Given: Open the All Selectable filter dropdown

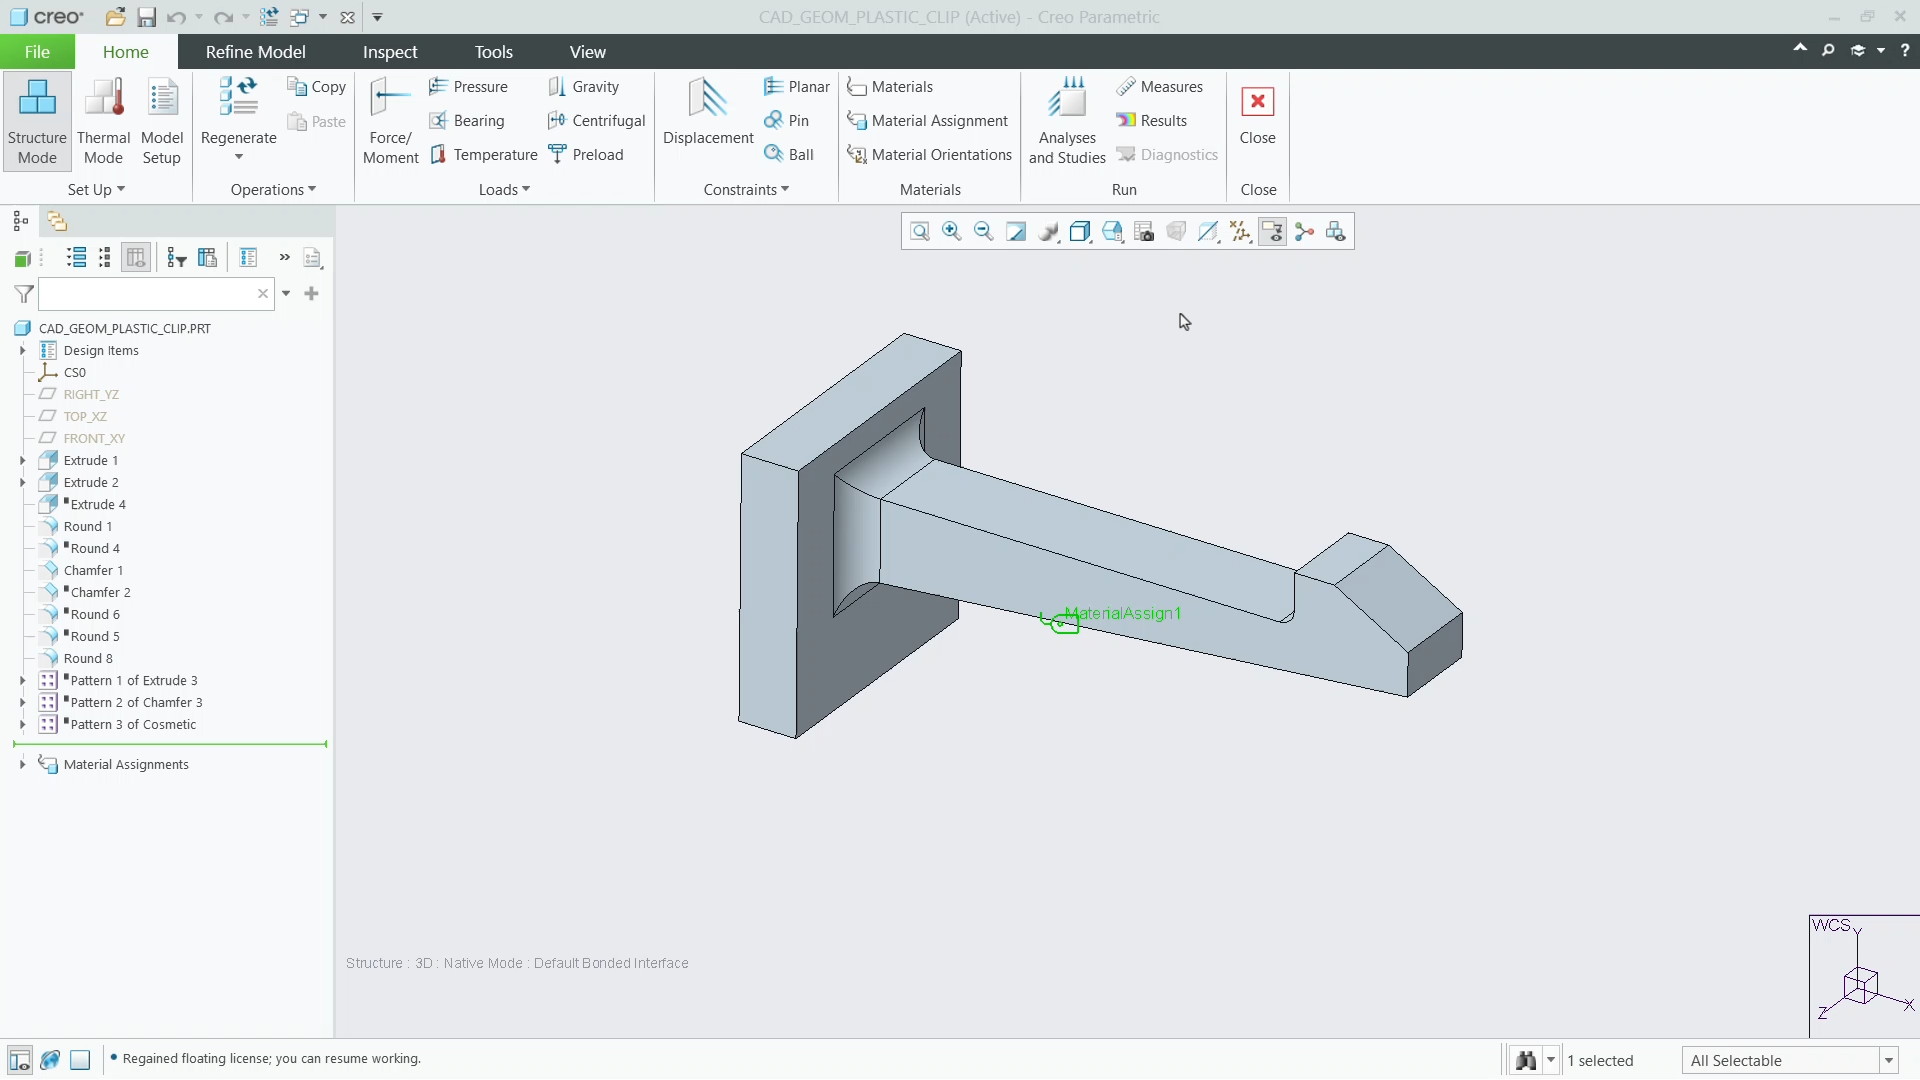Looking at the screenshot, I should pos(1889,1061).
